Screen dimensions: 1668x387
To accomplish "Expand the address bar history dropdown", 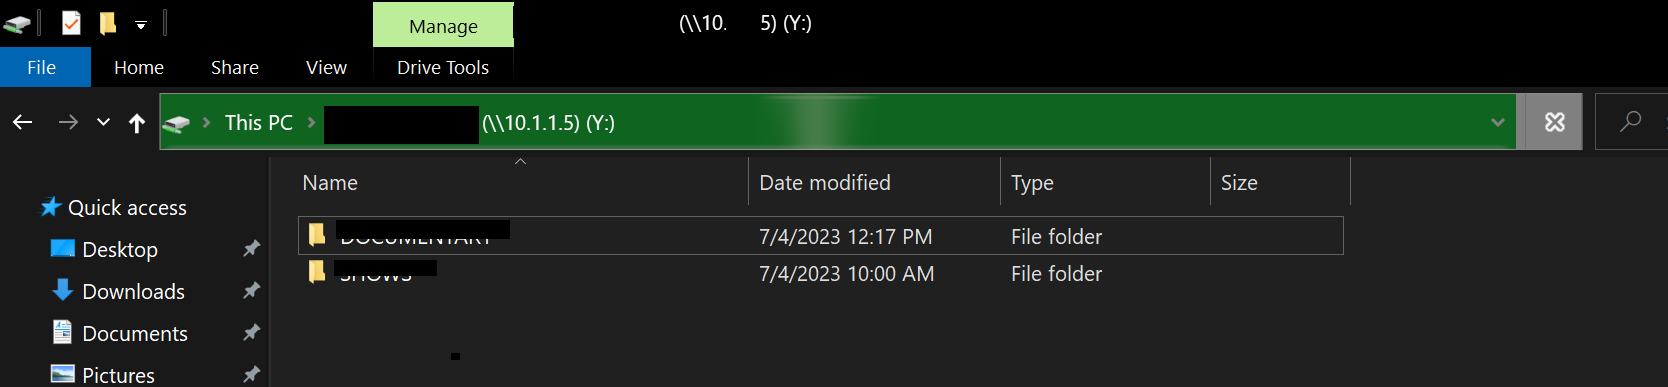I will pos(1497,122).
